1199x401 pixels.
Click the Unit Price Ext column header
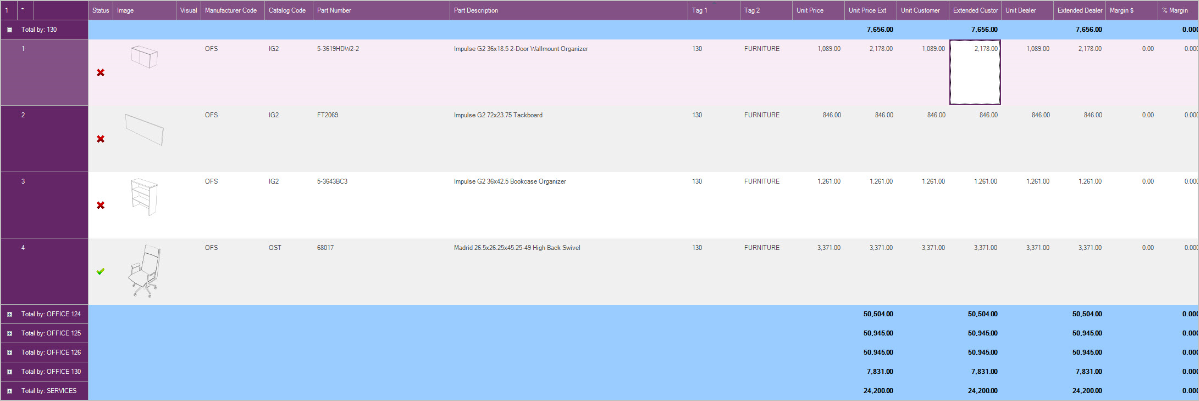pyautogui.click(x=871, y=11)
